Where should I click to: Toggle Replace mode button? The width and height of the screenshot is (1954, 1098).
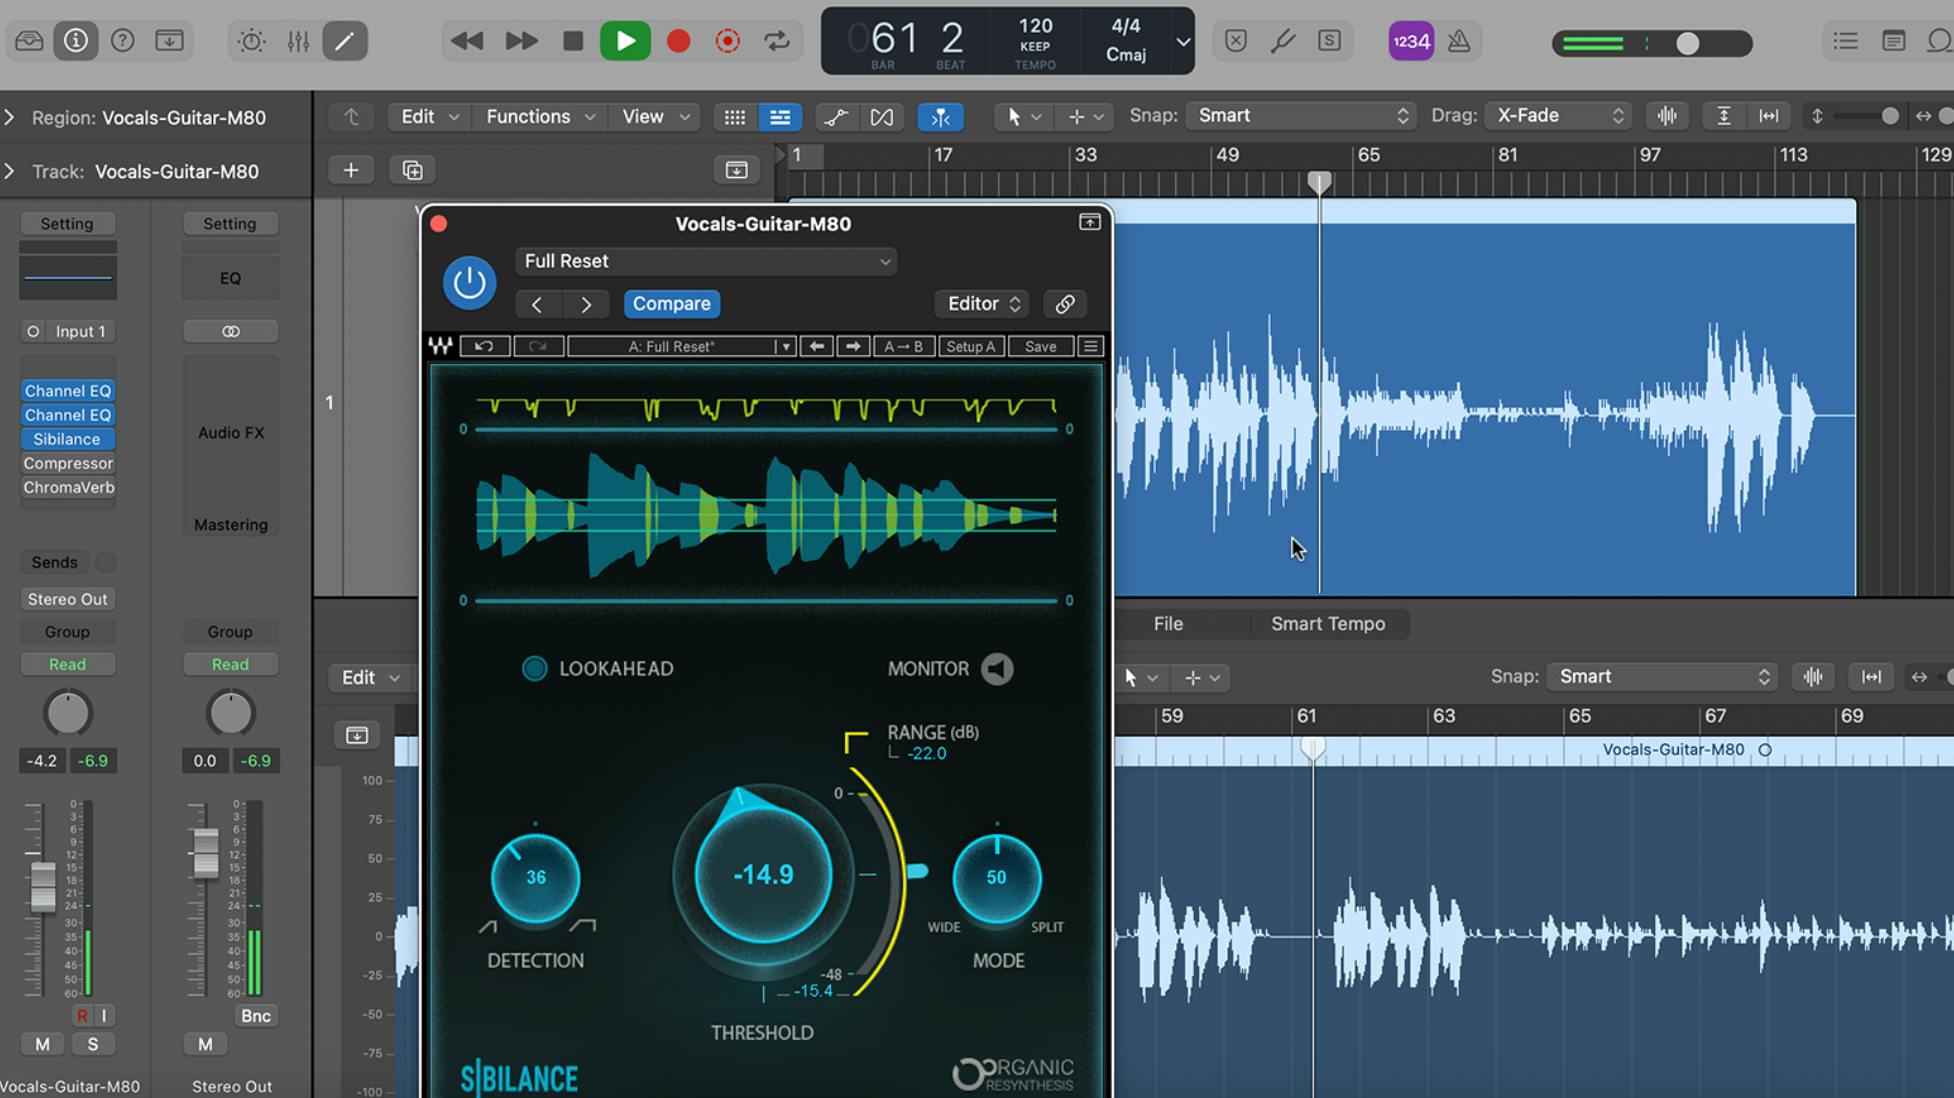(x=1236, y=41)
